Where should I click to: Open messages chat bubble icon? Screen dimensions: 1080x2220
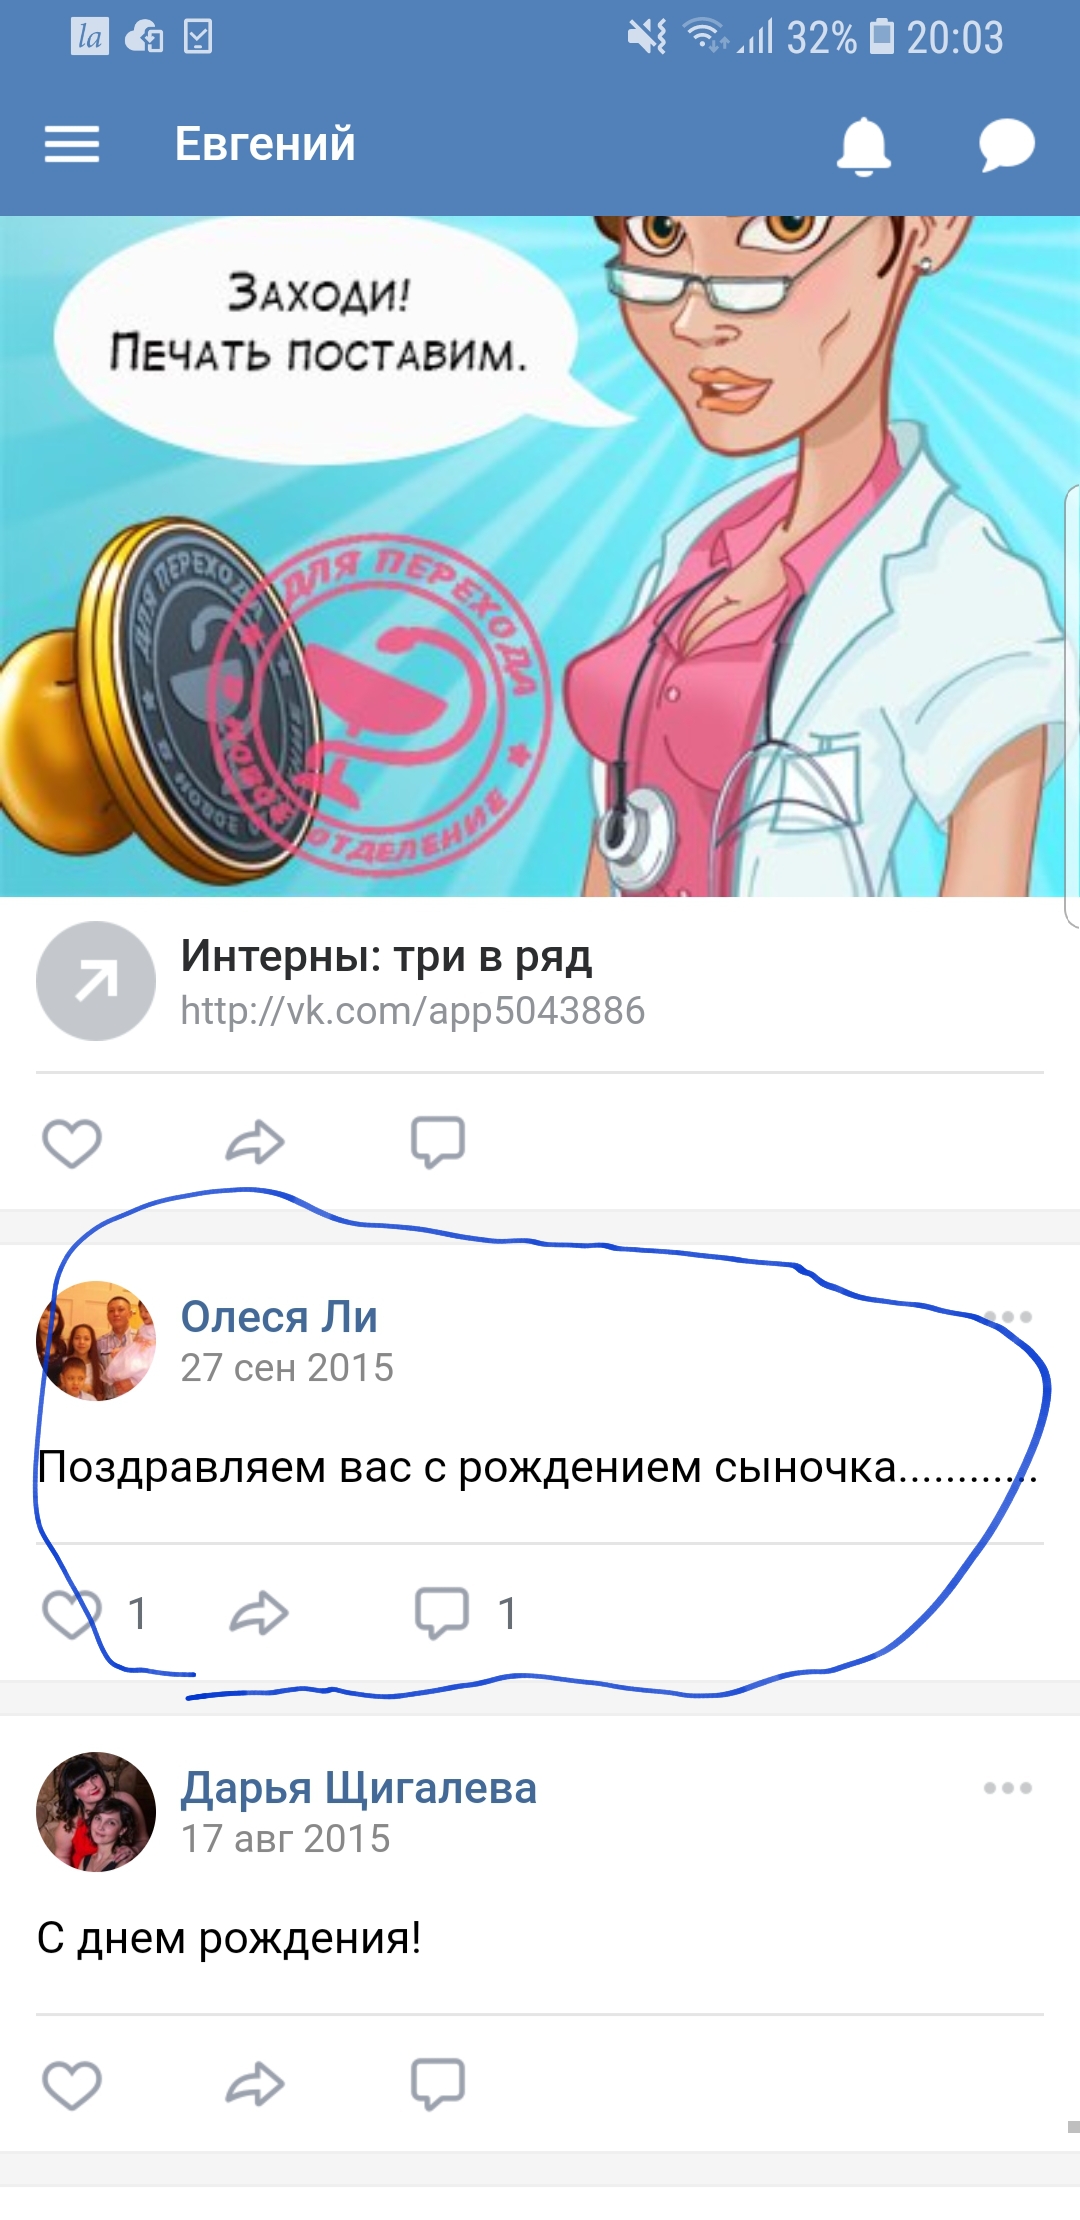tap(1006, 145)
